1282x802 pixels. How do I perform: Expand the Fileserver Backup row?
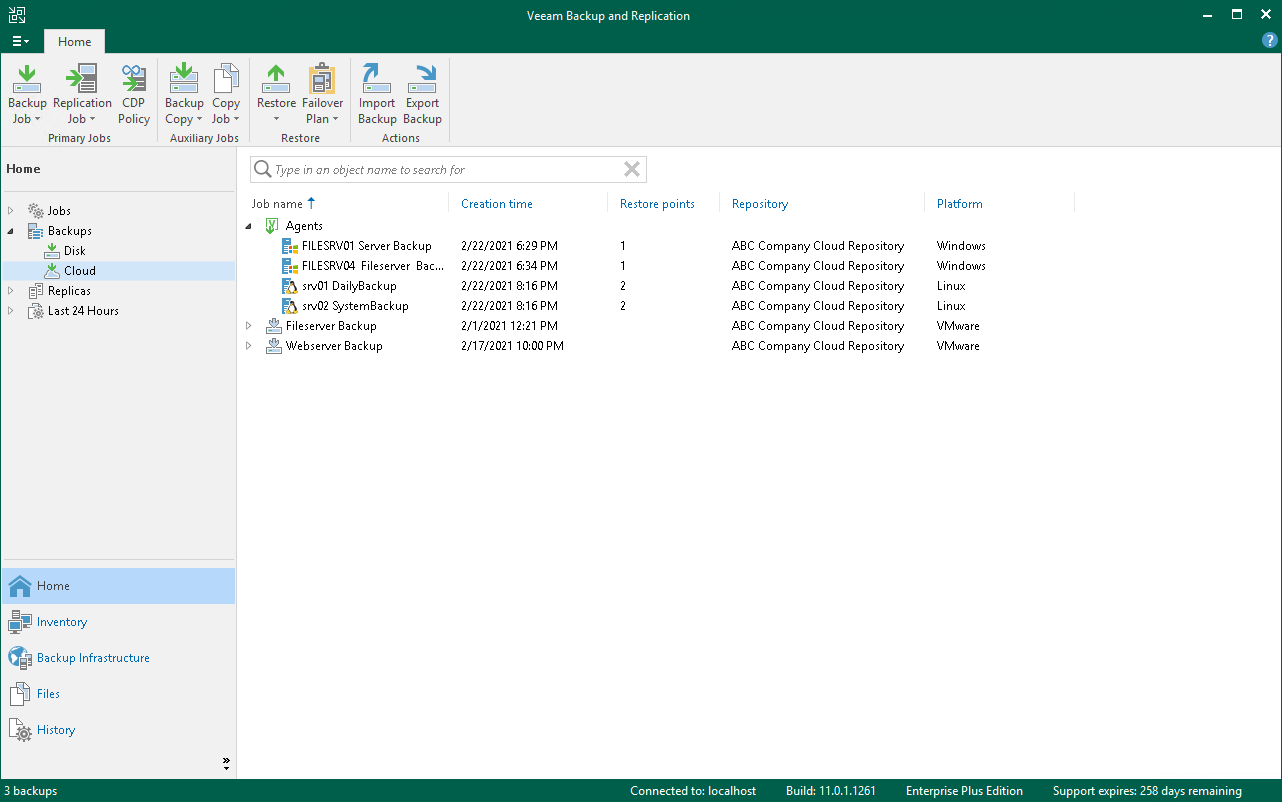coord(249,326)
